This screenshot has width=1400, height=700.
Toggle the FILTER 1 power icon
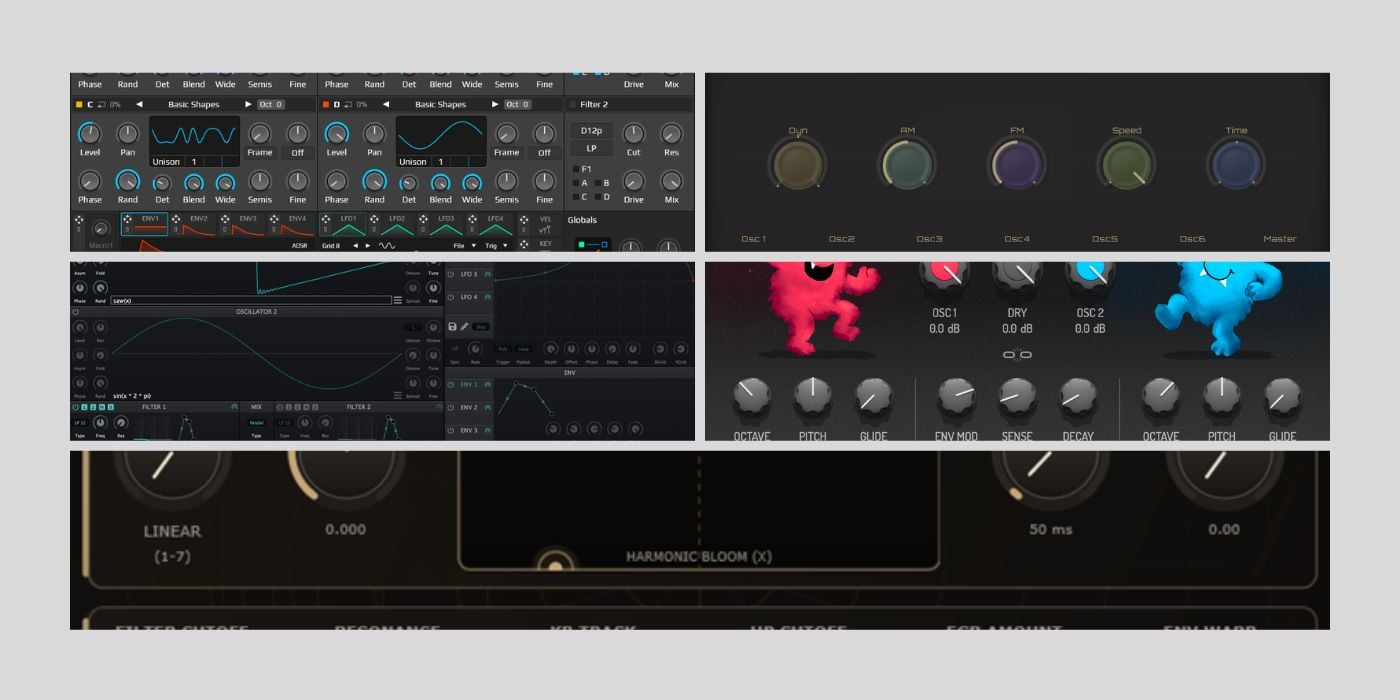point(76,407)
